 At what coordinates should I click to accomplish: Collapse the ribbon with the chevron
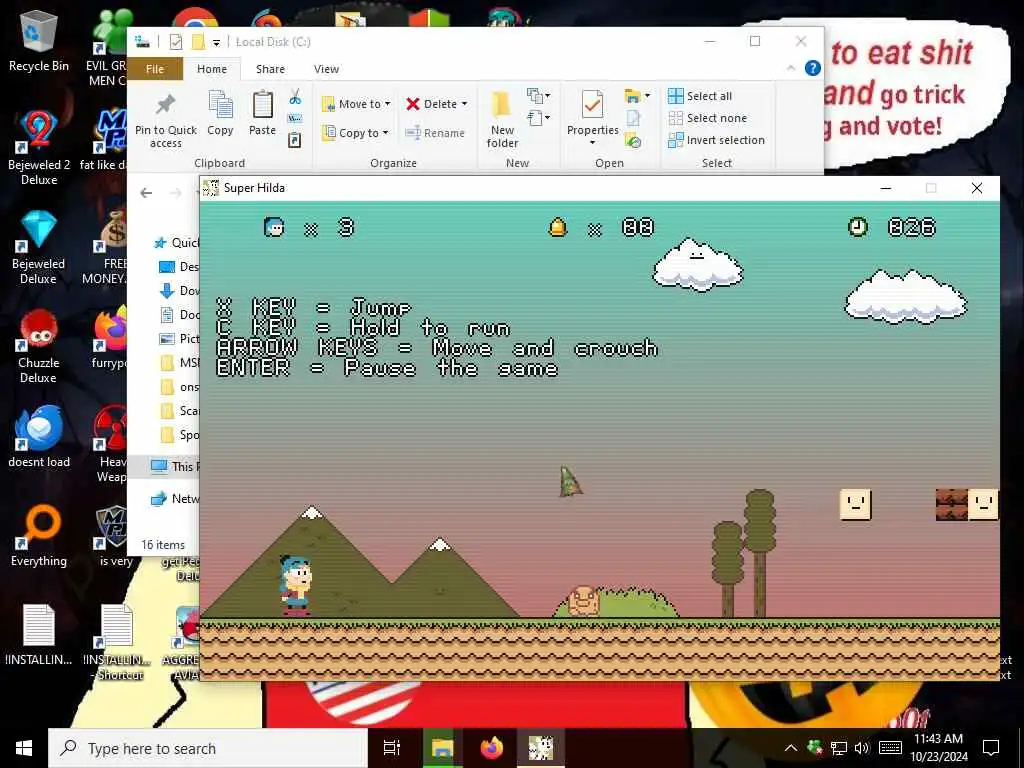tap(791, 68)
